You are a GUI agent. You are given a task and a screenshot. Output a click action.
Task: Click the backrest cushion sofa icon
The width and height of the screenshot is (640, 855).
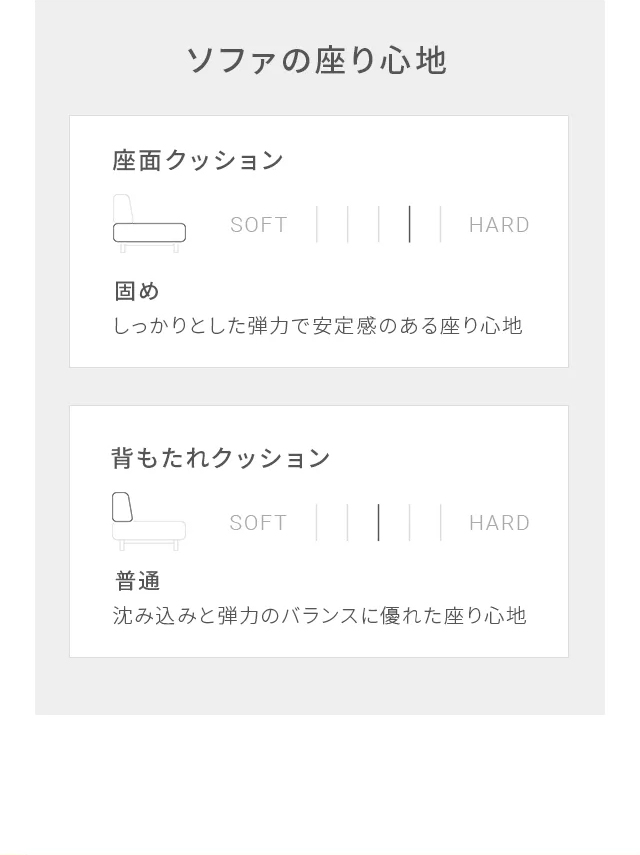pos(149,522)
